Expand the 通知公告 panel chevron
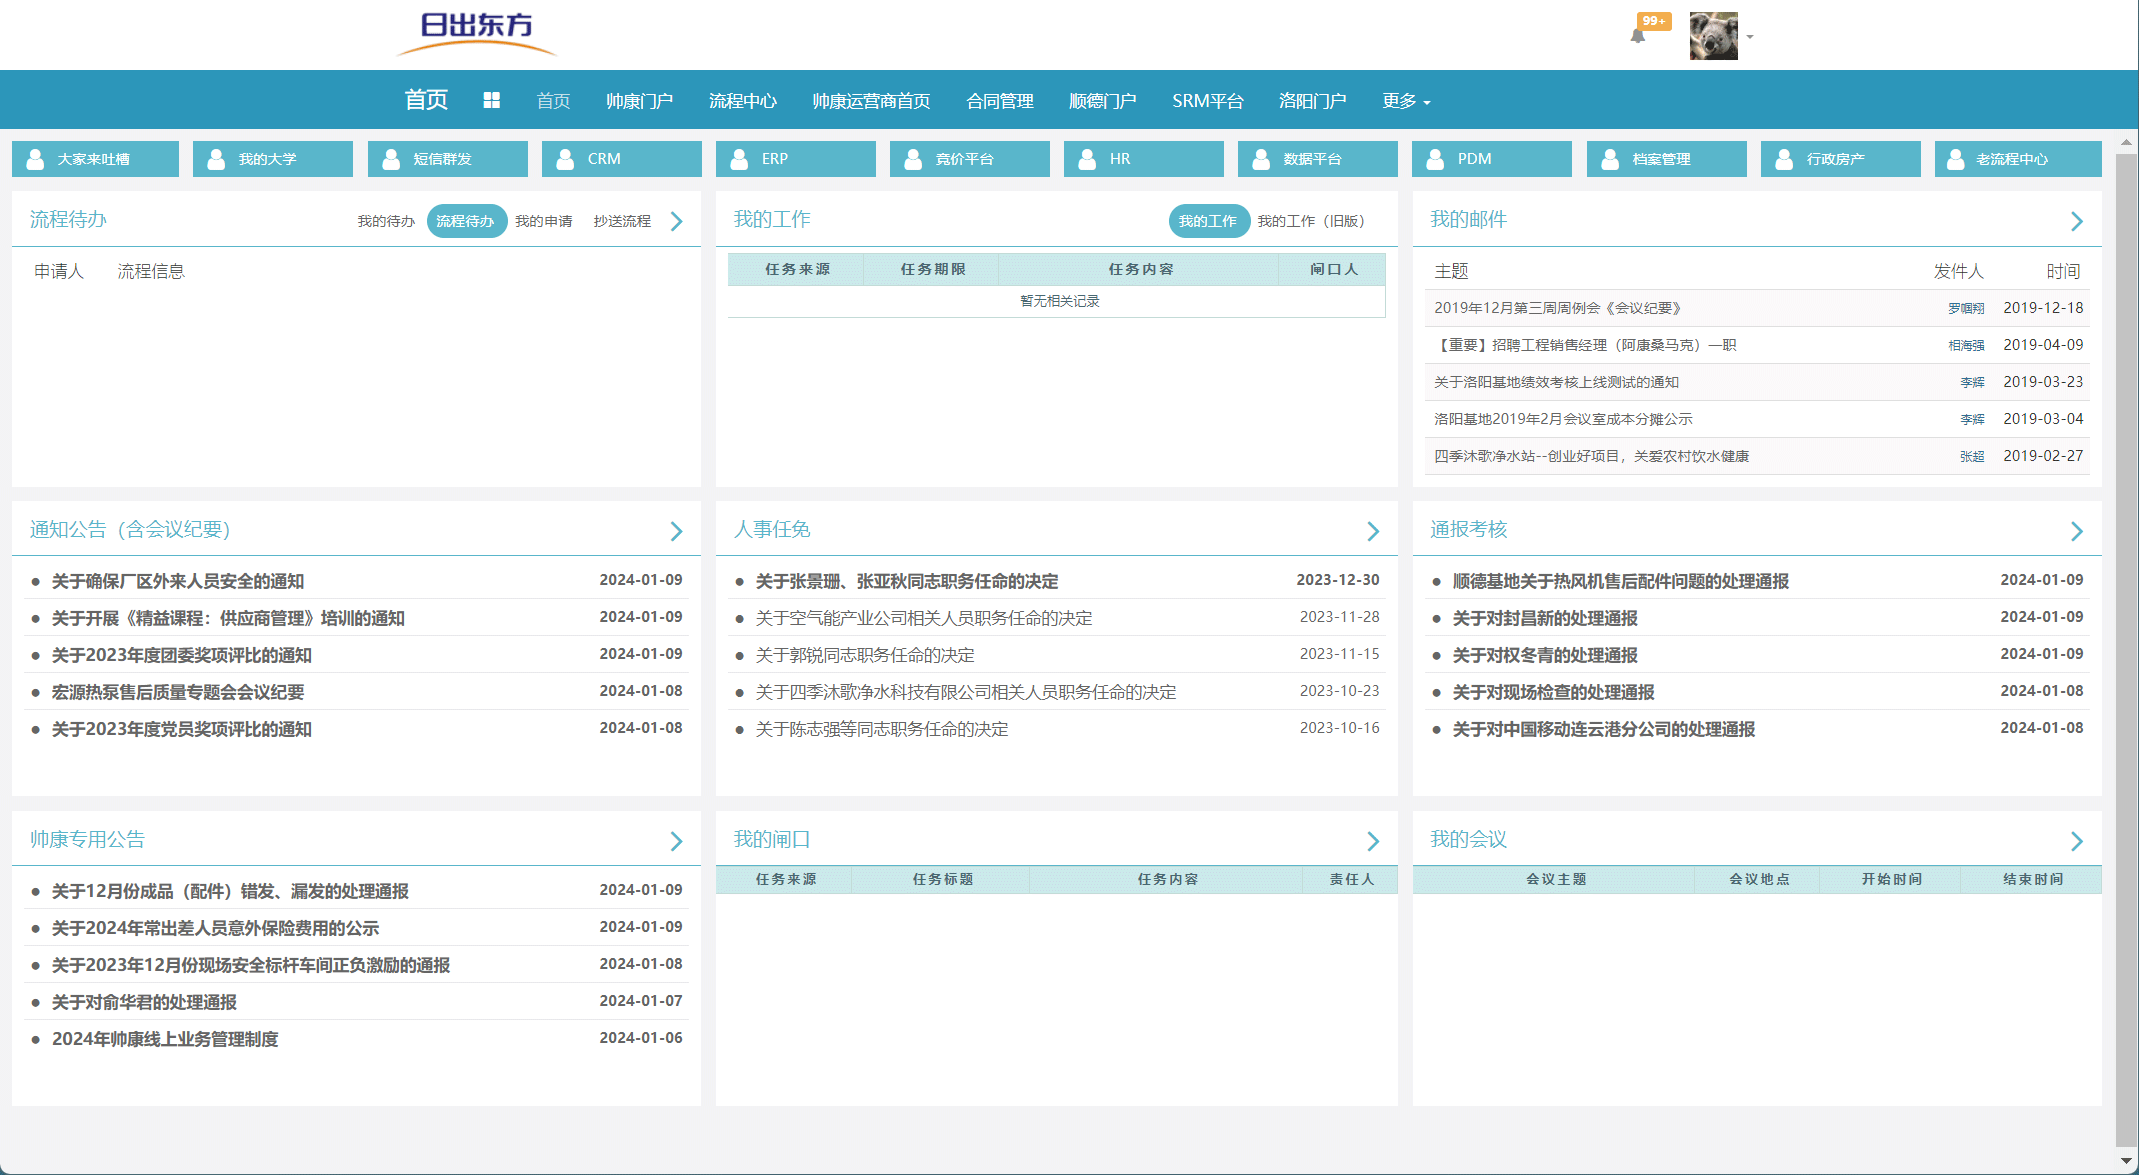The width and height of the screenshot is (2139, 1175). point(676,531)
